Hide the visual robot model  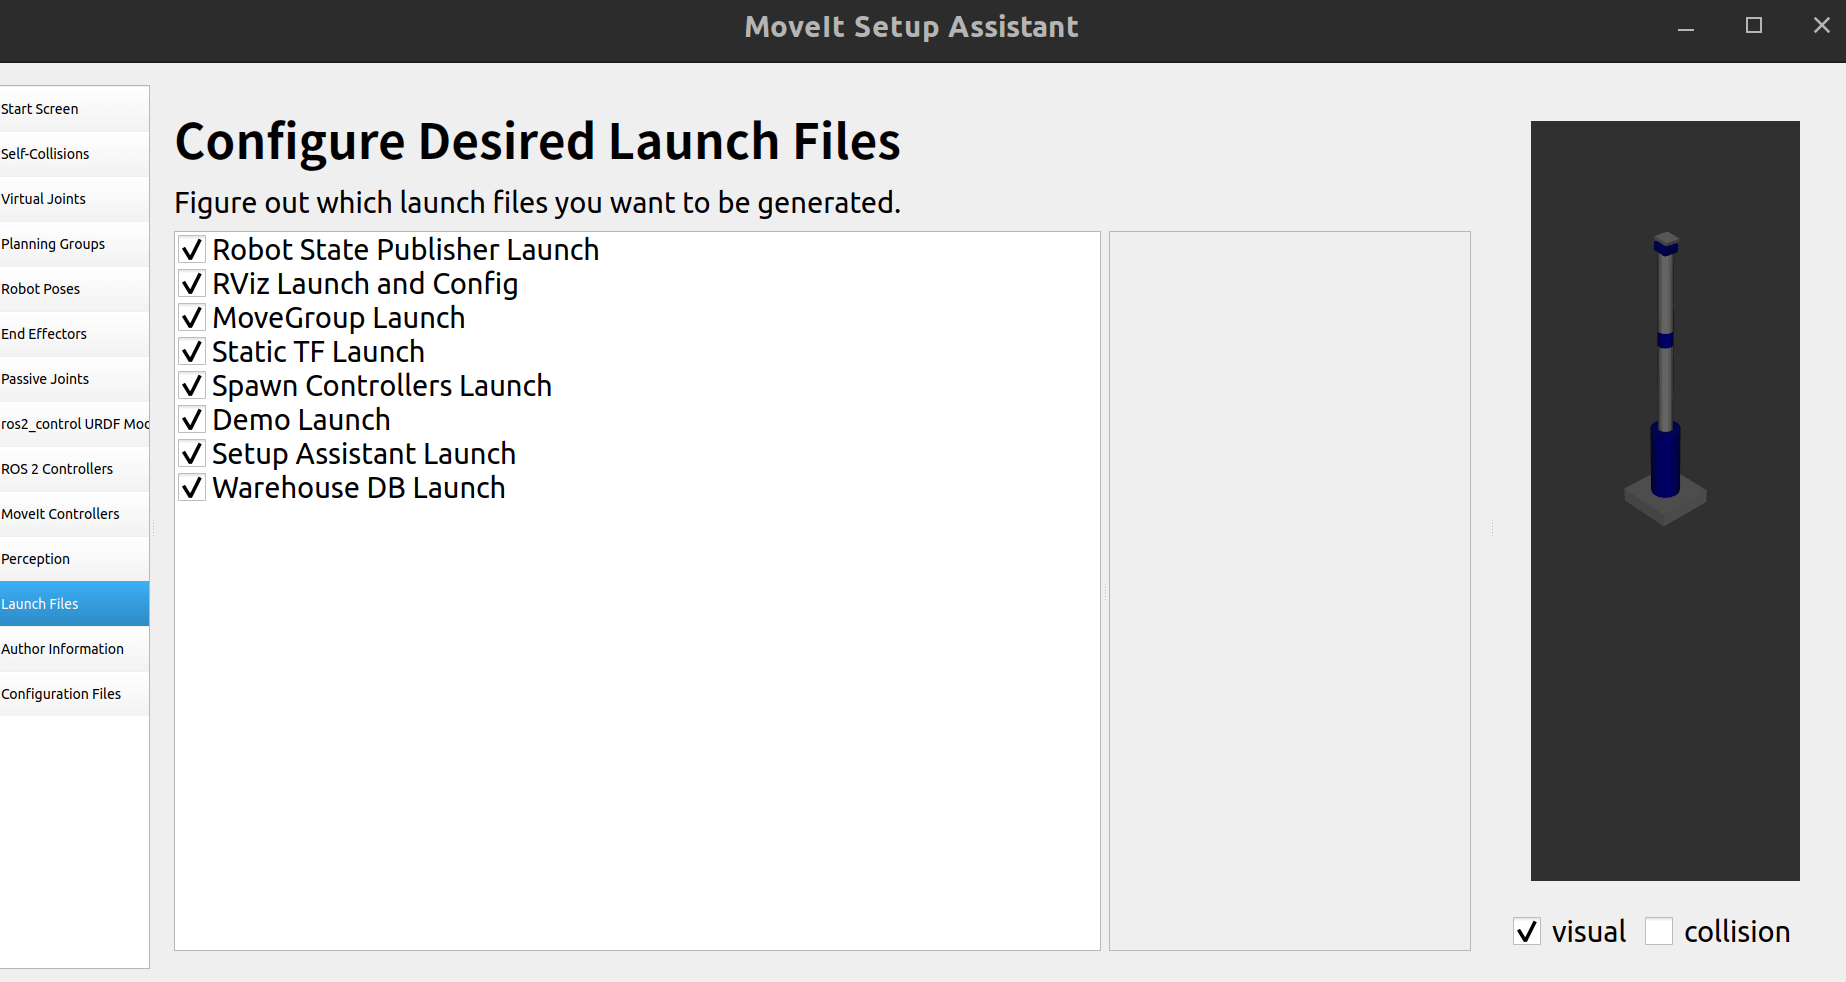pyautogui.click(x=1526, y=932)
